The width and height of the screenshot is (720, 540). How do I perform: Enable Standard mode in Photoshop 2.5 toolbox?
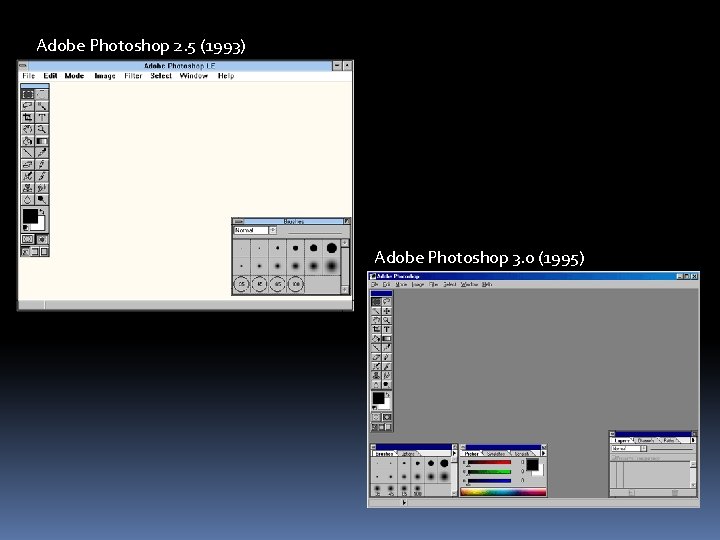coord(28,239)
